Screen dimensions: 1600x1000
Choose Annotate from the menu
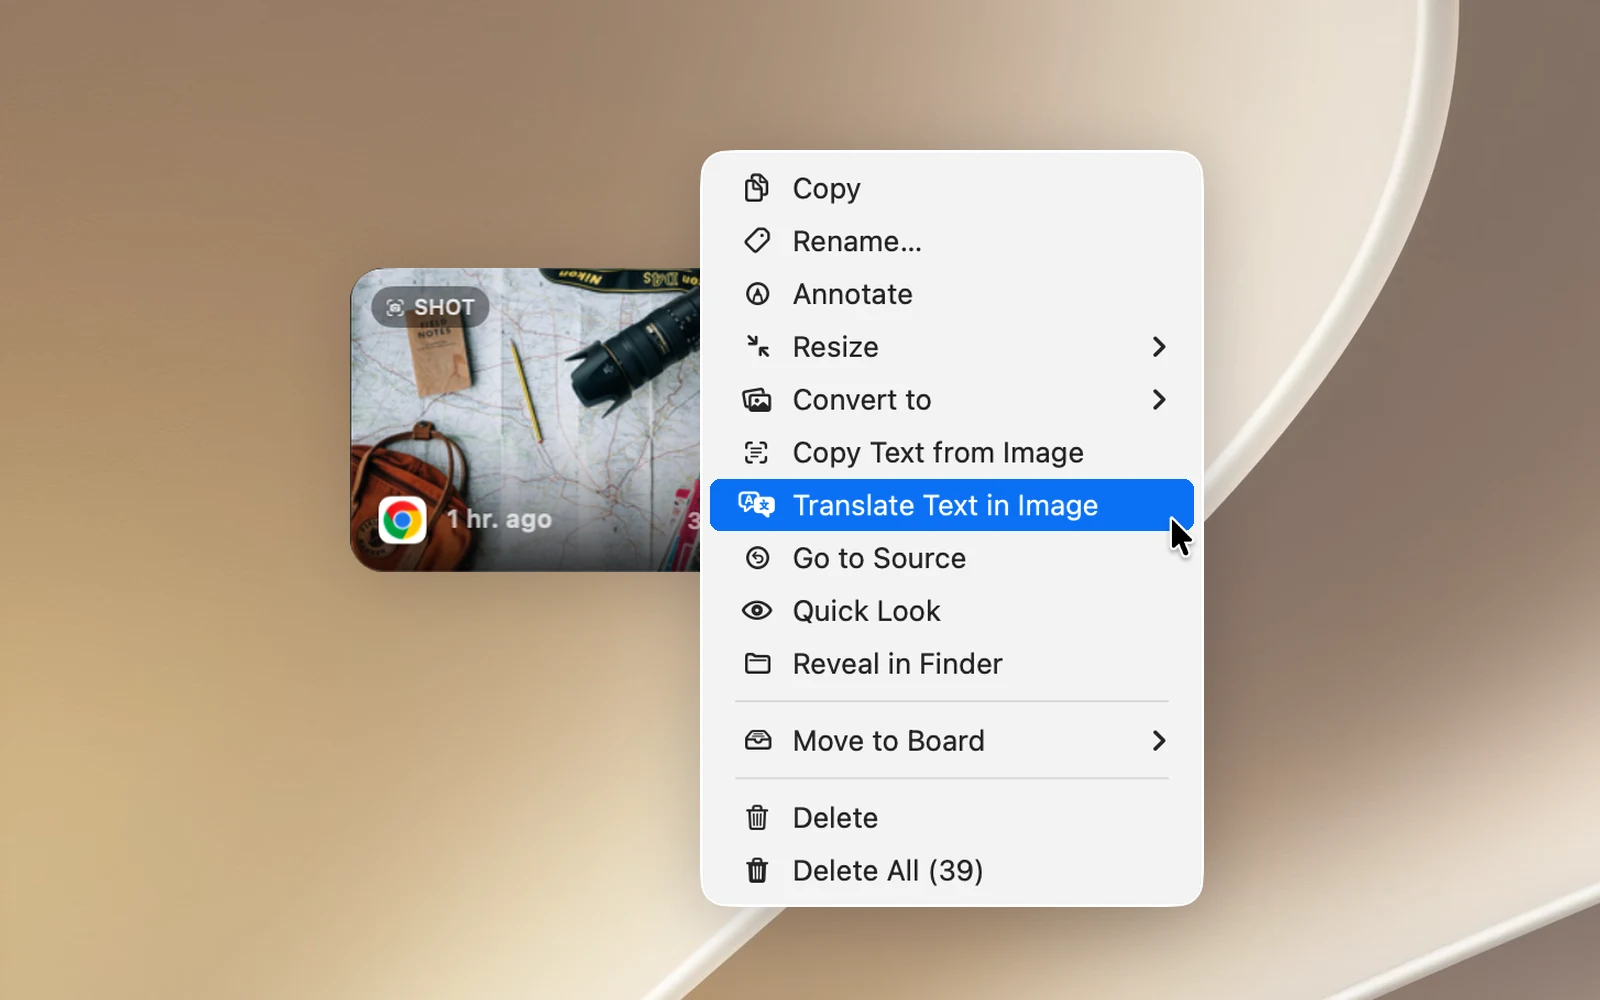click(952, 294)
